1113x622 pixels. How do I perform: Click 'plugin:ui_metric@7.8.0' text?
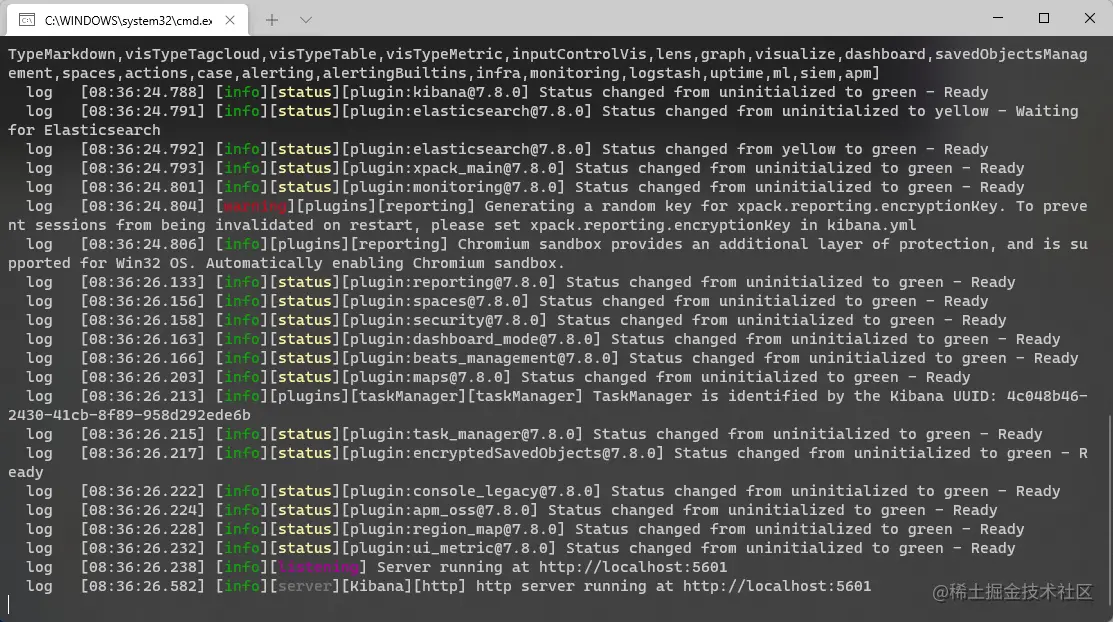coord(449,549)
